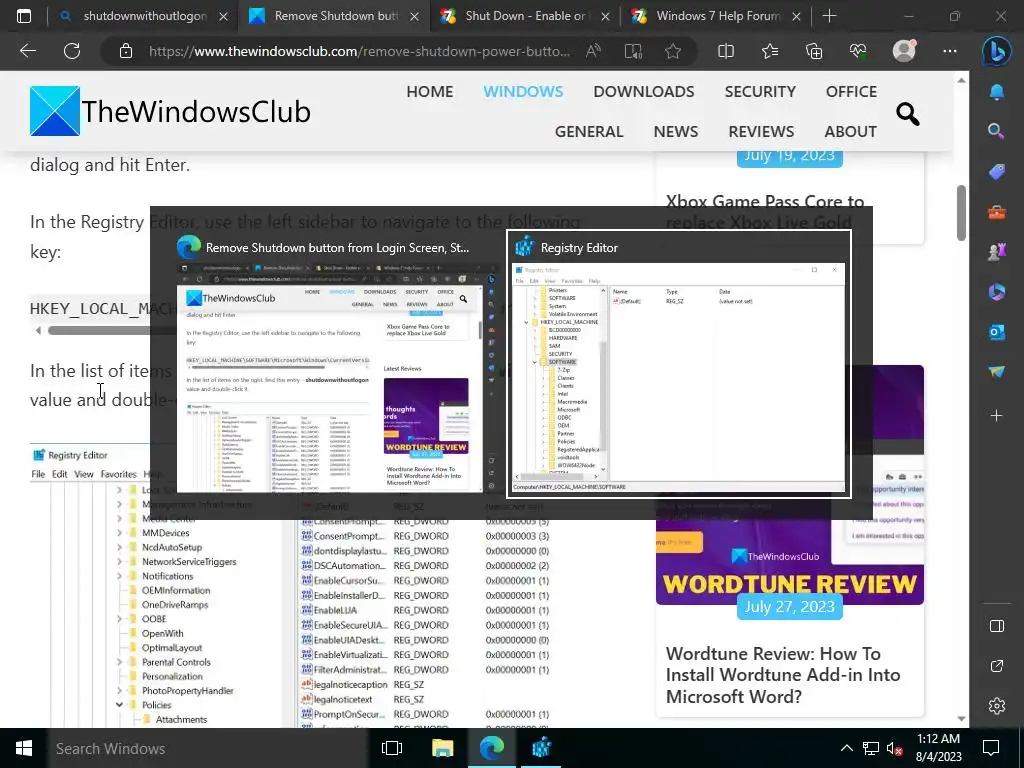
Task: Open sidebar games chess icon
Action: (x=997, y=252)
